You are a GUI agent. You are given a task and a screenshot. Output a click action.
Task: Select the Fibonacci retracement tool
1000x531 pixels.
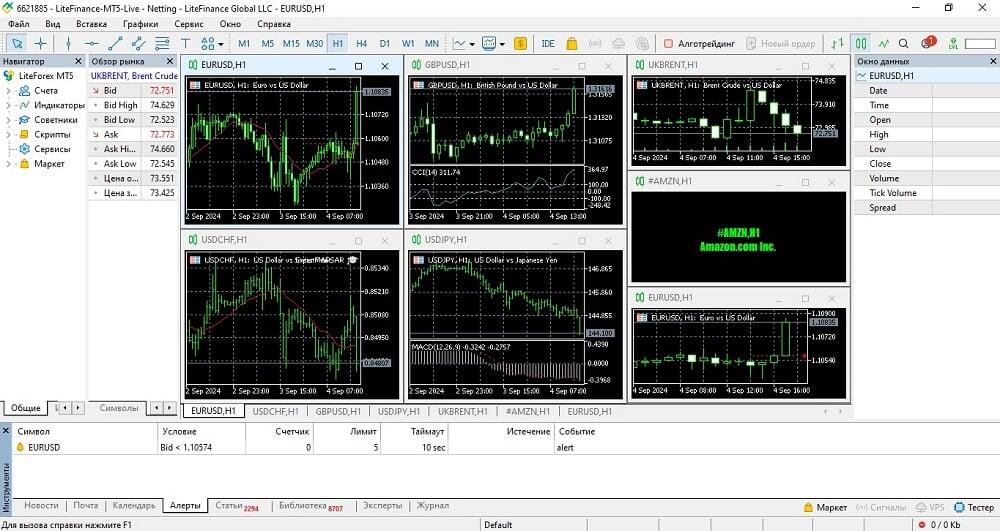tap(162, 43)
